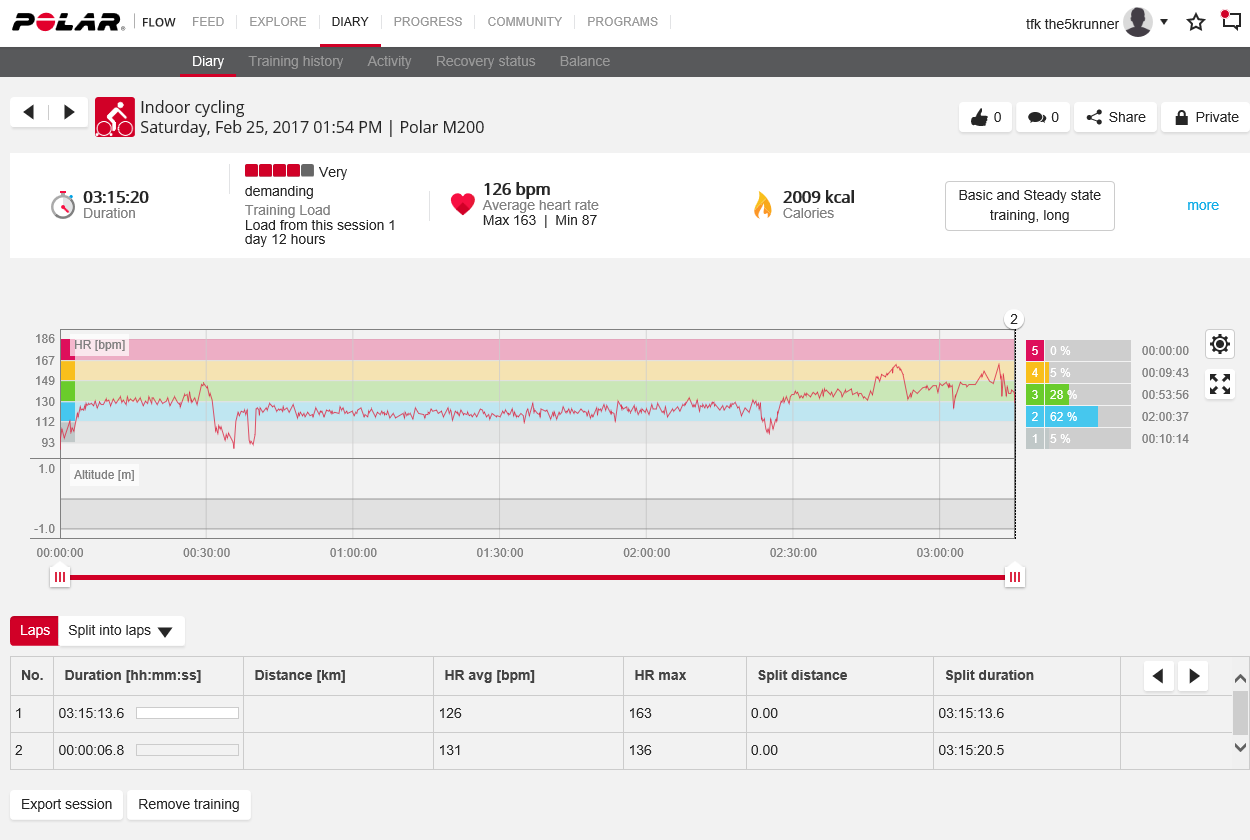Select heart rate zone 3 bar

coord(1078,394)
